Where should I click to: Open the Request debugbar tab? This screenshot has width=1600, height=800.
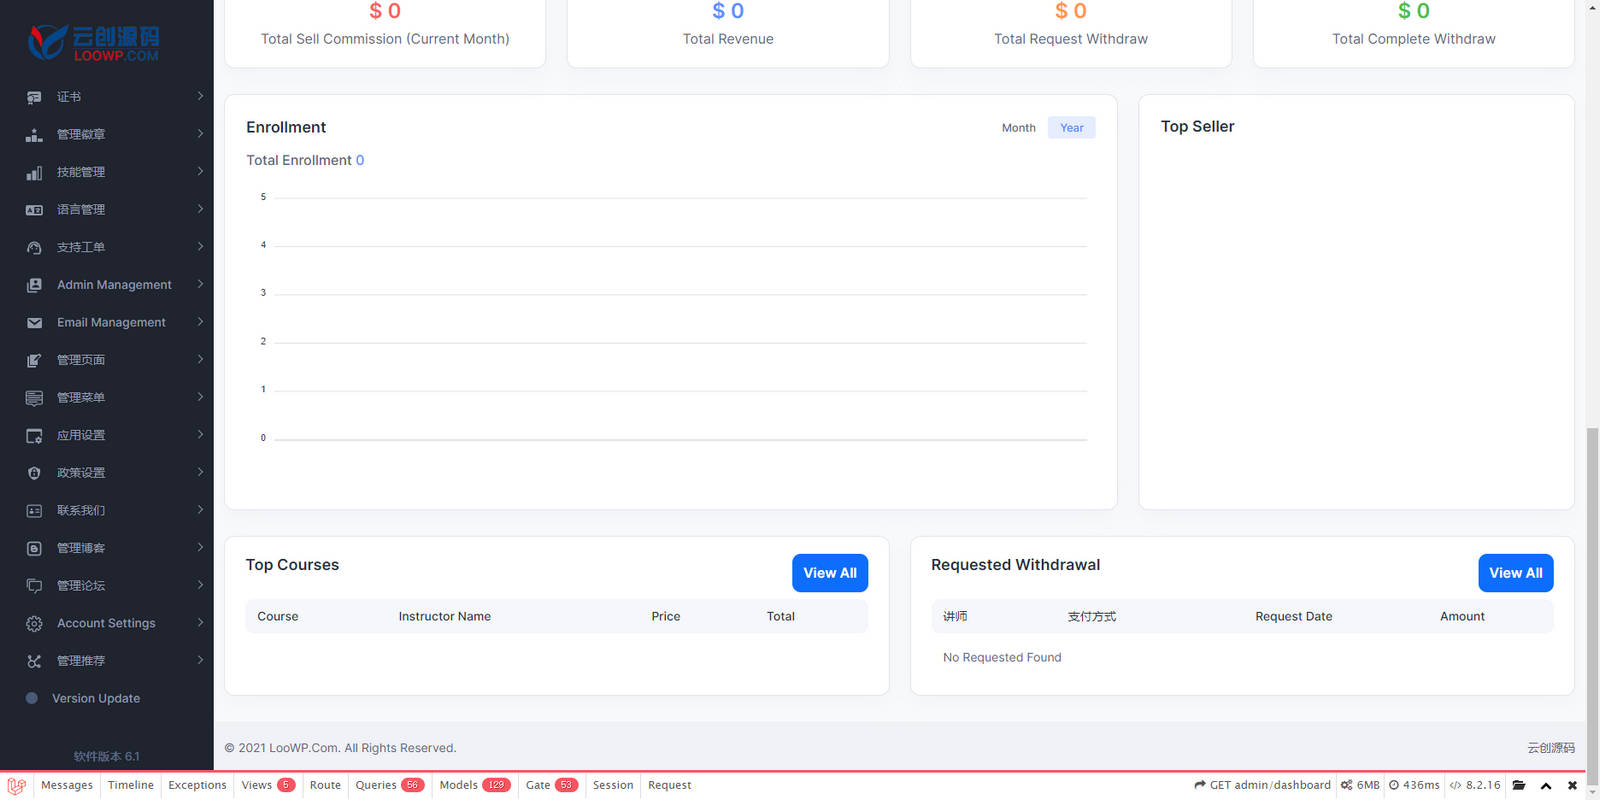point(669,785)
